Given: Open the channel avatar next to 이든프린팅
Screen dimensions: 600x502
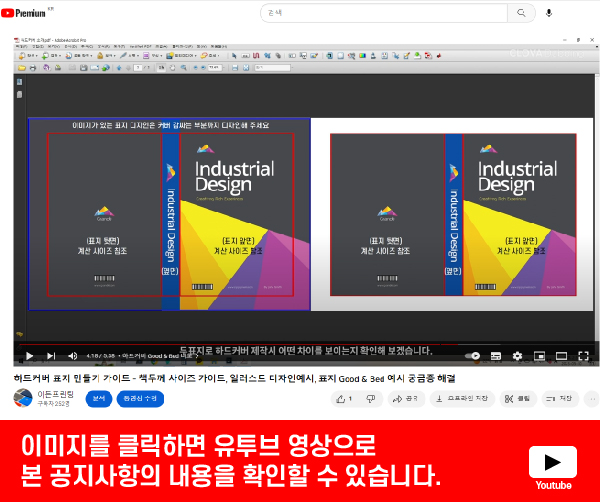Looking at the screenshot, I should (22, 398).
